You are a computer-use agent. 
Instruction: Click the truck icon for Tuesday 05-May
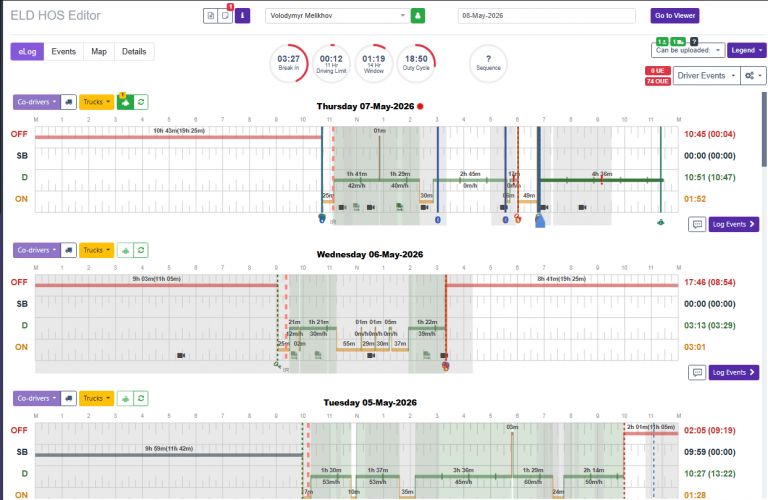click(x=69, y=398)
